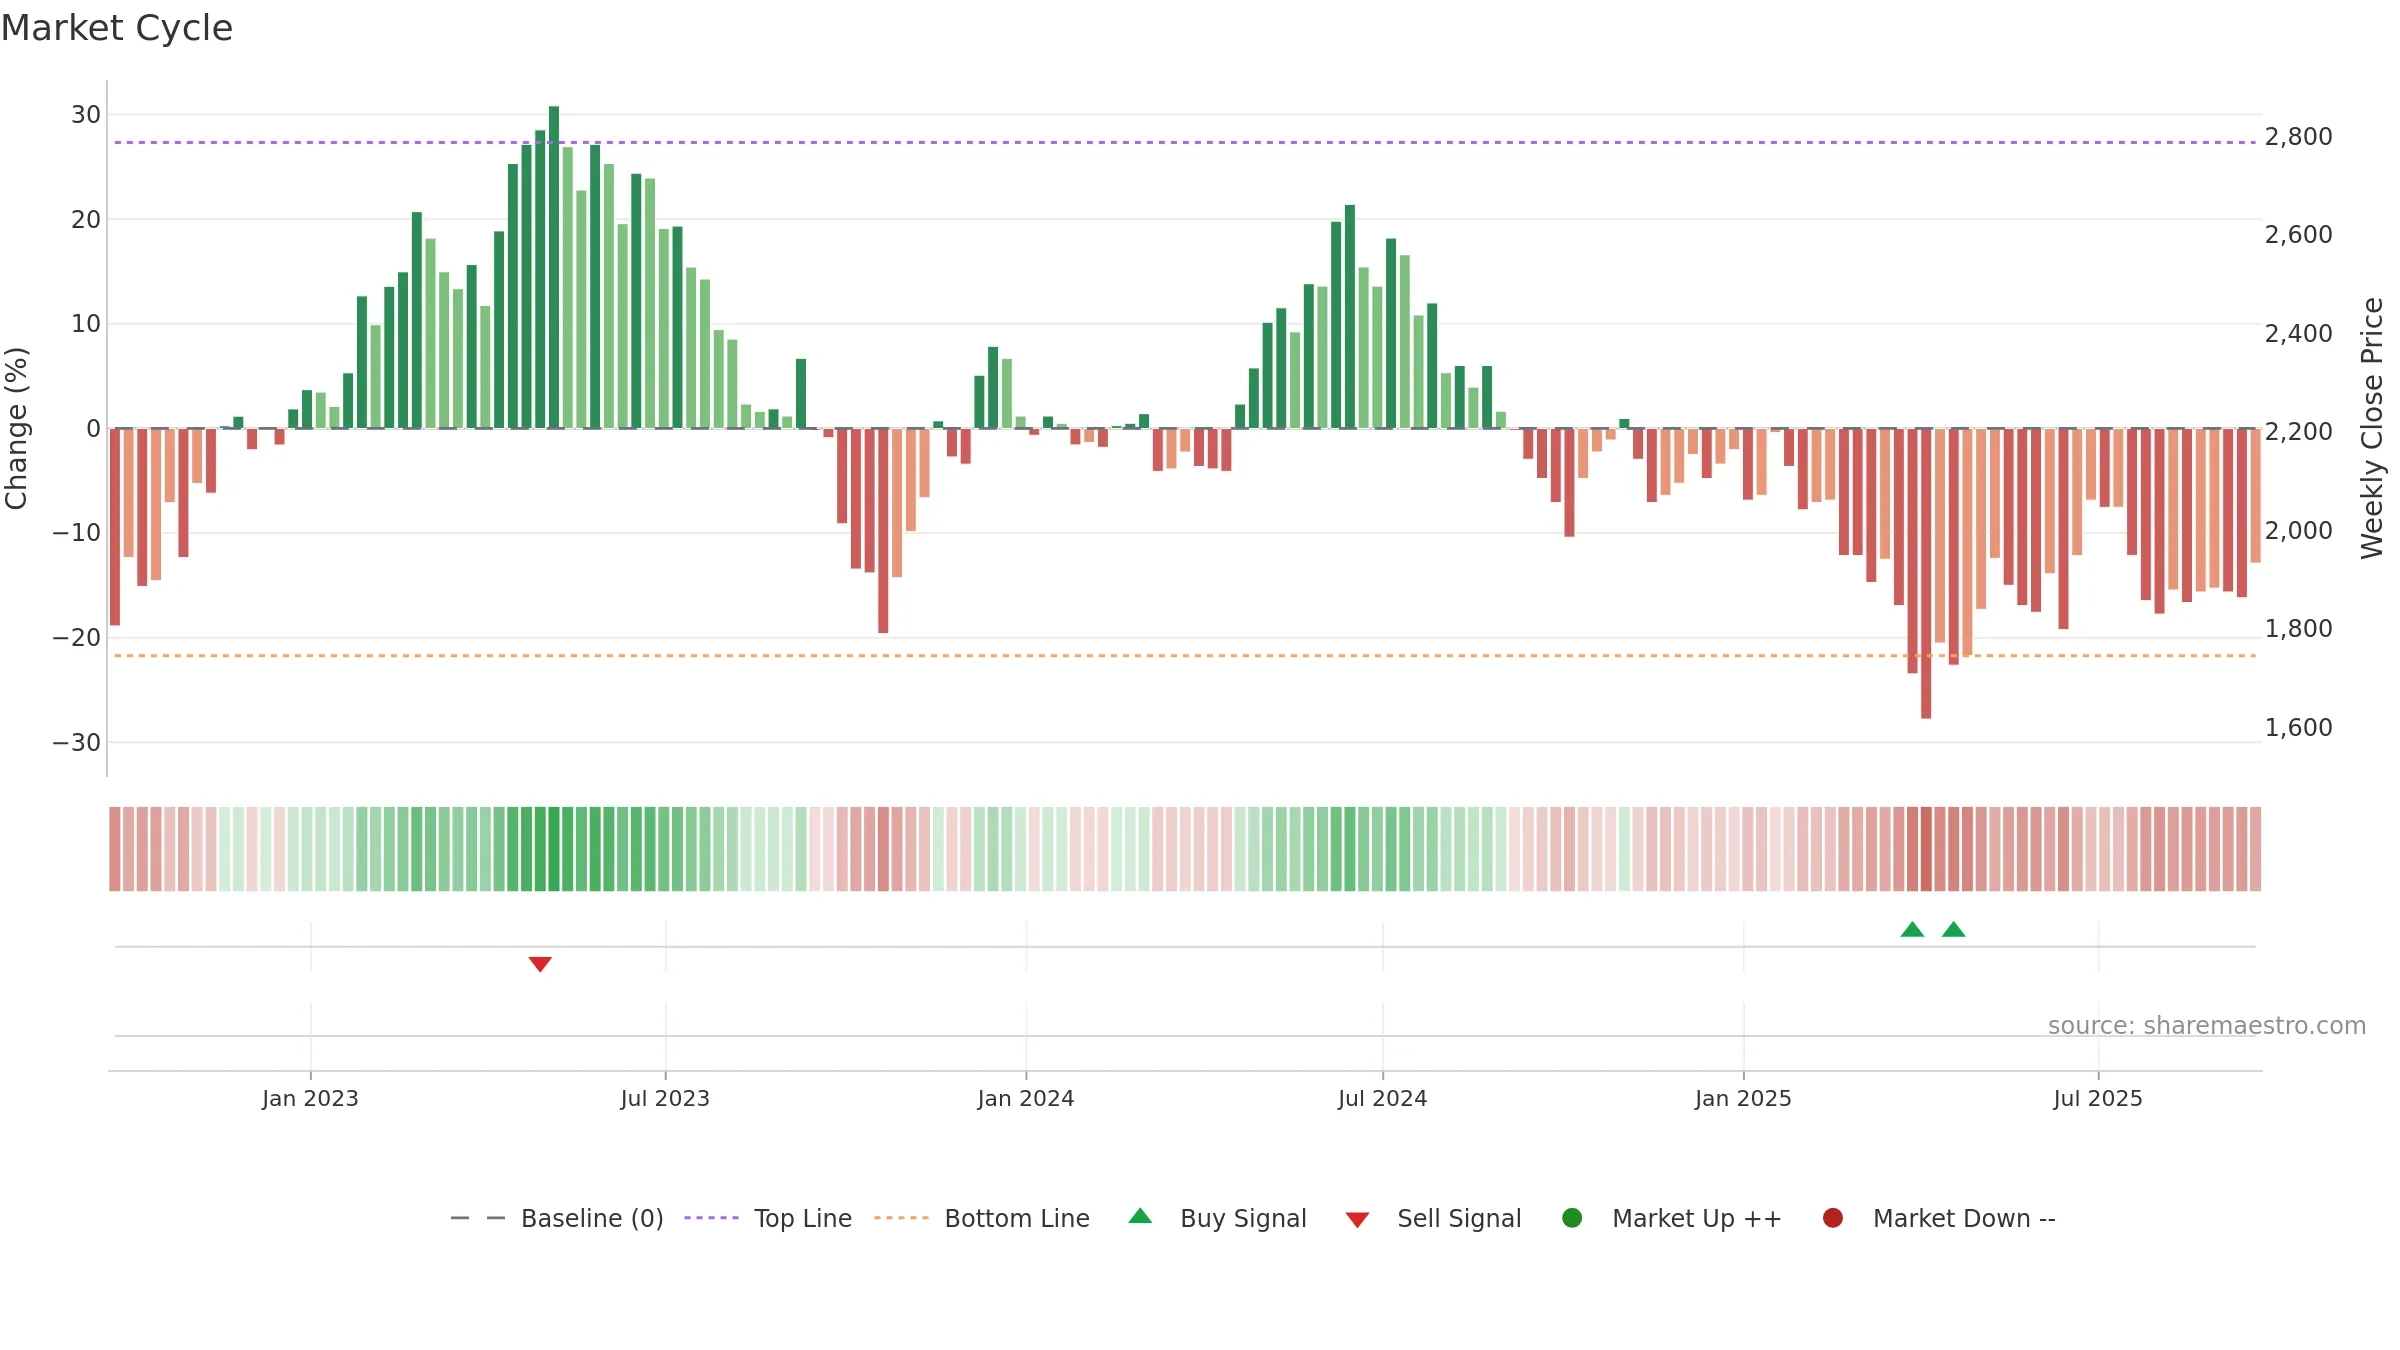Click the darkest green heat strip cell
This screenshot has height=1350, width=2400.
[x=554, y=849]
